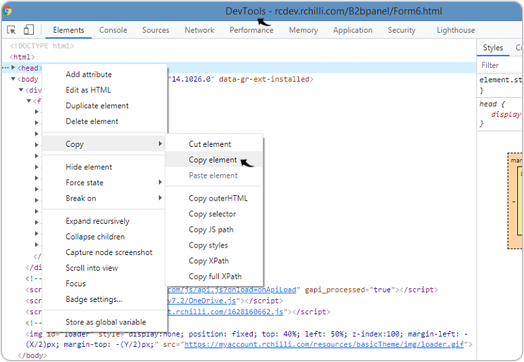The height and width of the screenshot is (362, 524).
Task: Go to the Memory tab
Action: tap(303, 30)
